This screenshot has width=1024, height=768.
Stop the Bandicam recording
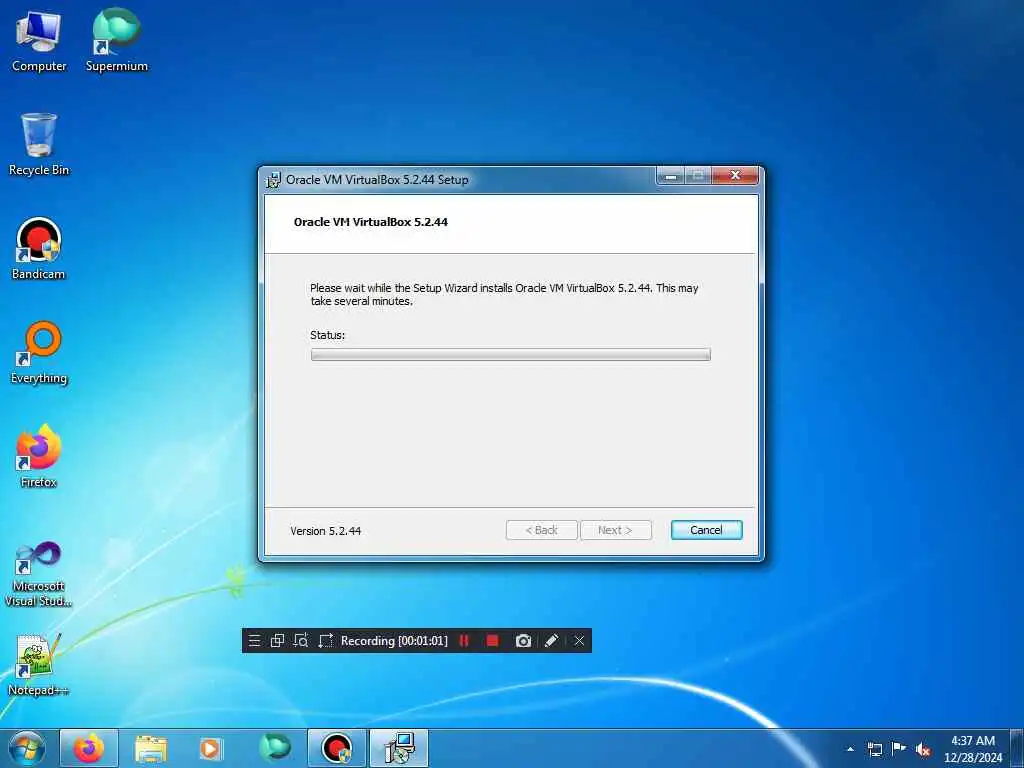[492, 641]
